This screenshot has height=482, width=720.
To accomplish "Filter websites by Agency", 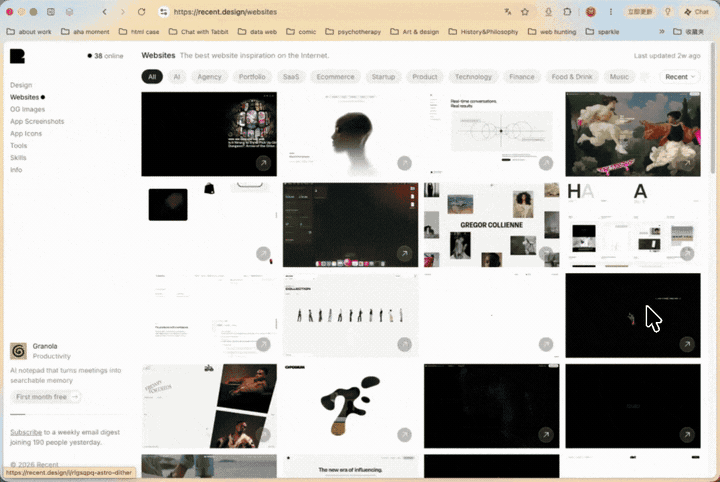I will pyautogui.click(x=209, y=77).
